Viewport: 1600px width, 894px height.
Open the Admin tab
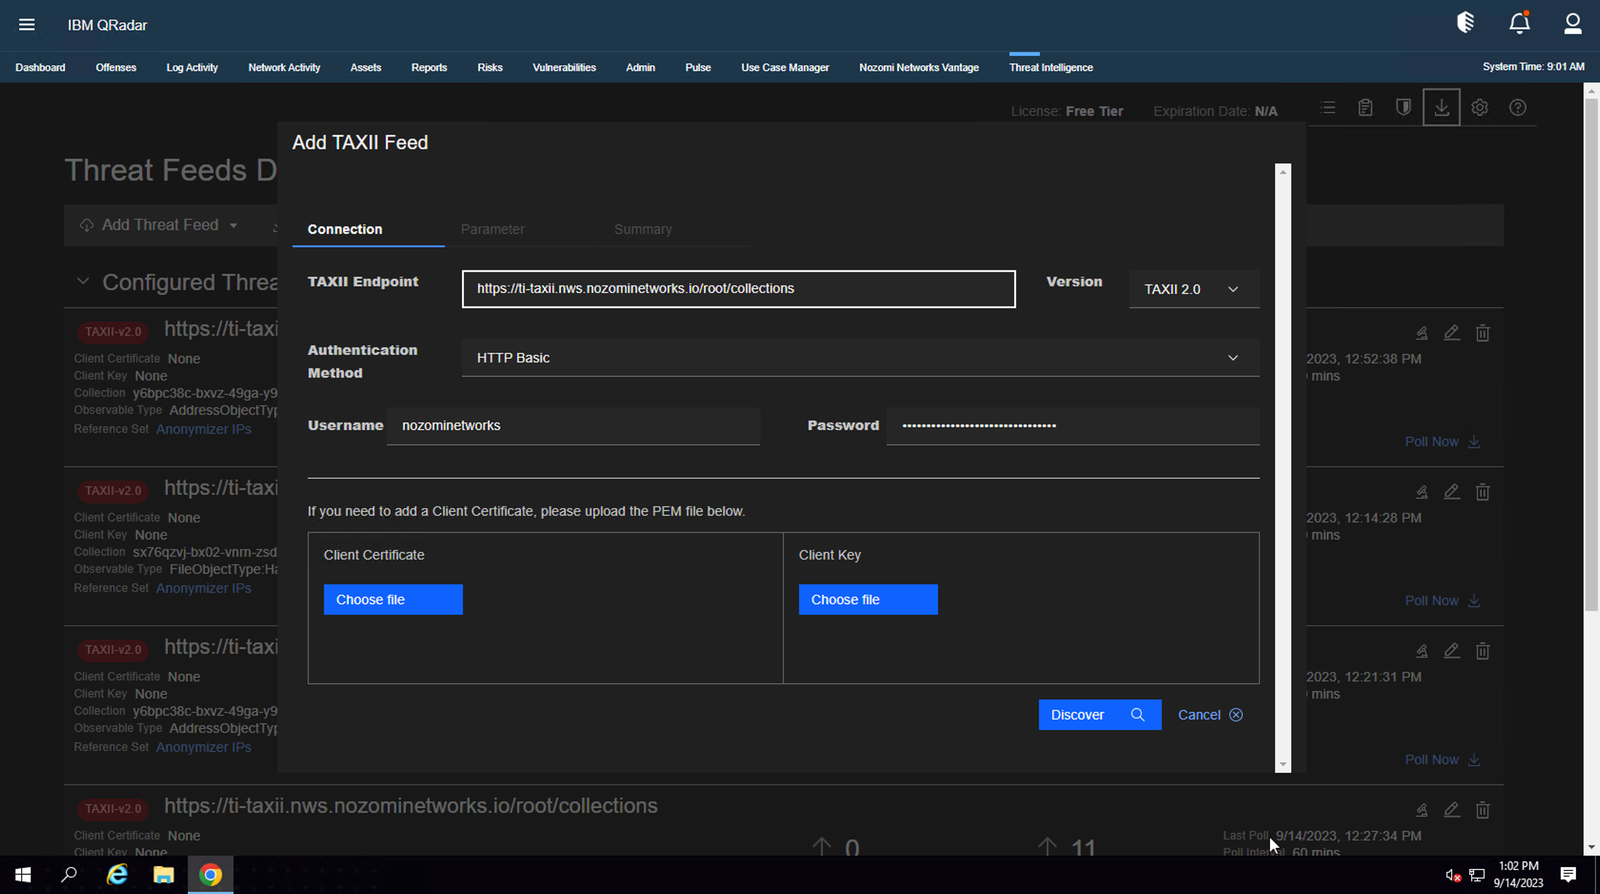click(641, 68)
